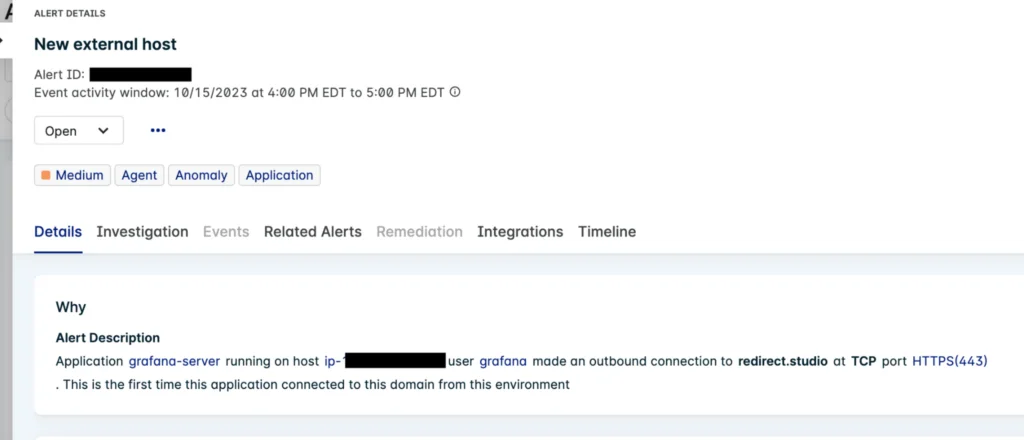This screenshot has height=440, width=1024.
Task: Click the redacted ip- host link
Action: pyautogui.click(x=384, y=360)
